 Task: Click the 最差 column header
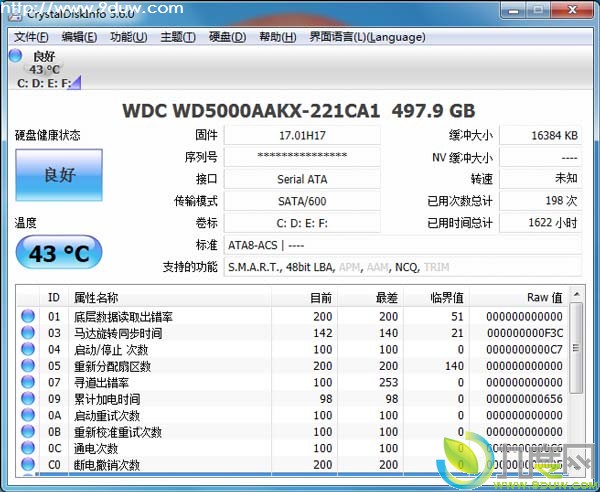[370, 297]
